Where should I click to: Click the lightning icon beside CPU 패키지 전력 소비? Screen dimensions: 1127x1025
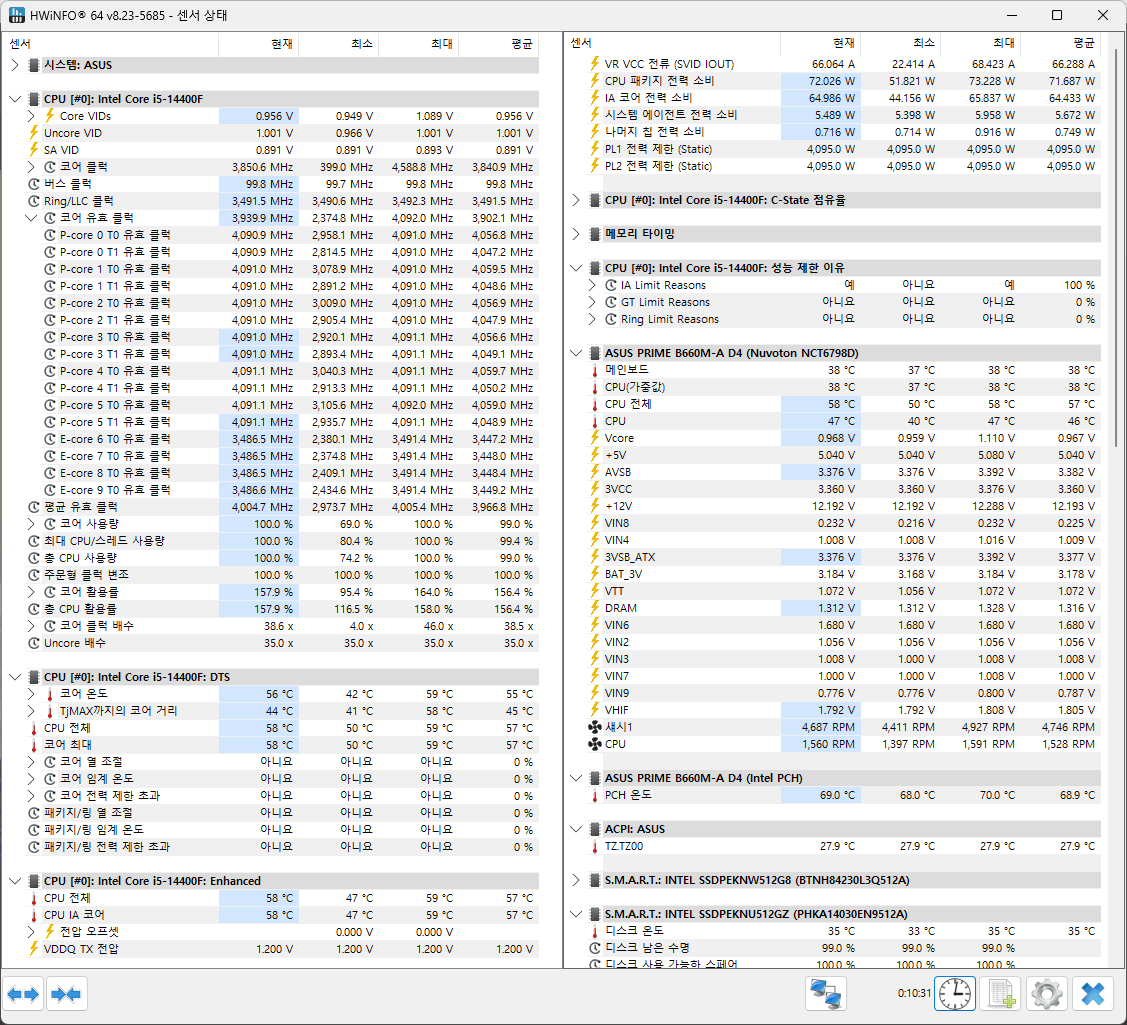594,81
